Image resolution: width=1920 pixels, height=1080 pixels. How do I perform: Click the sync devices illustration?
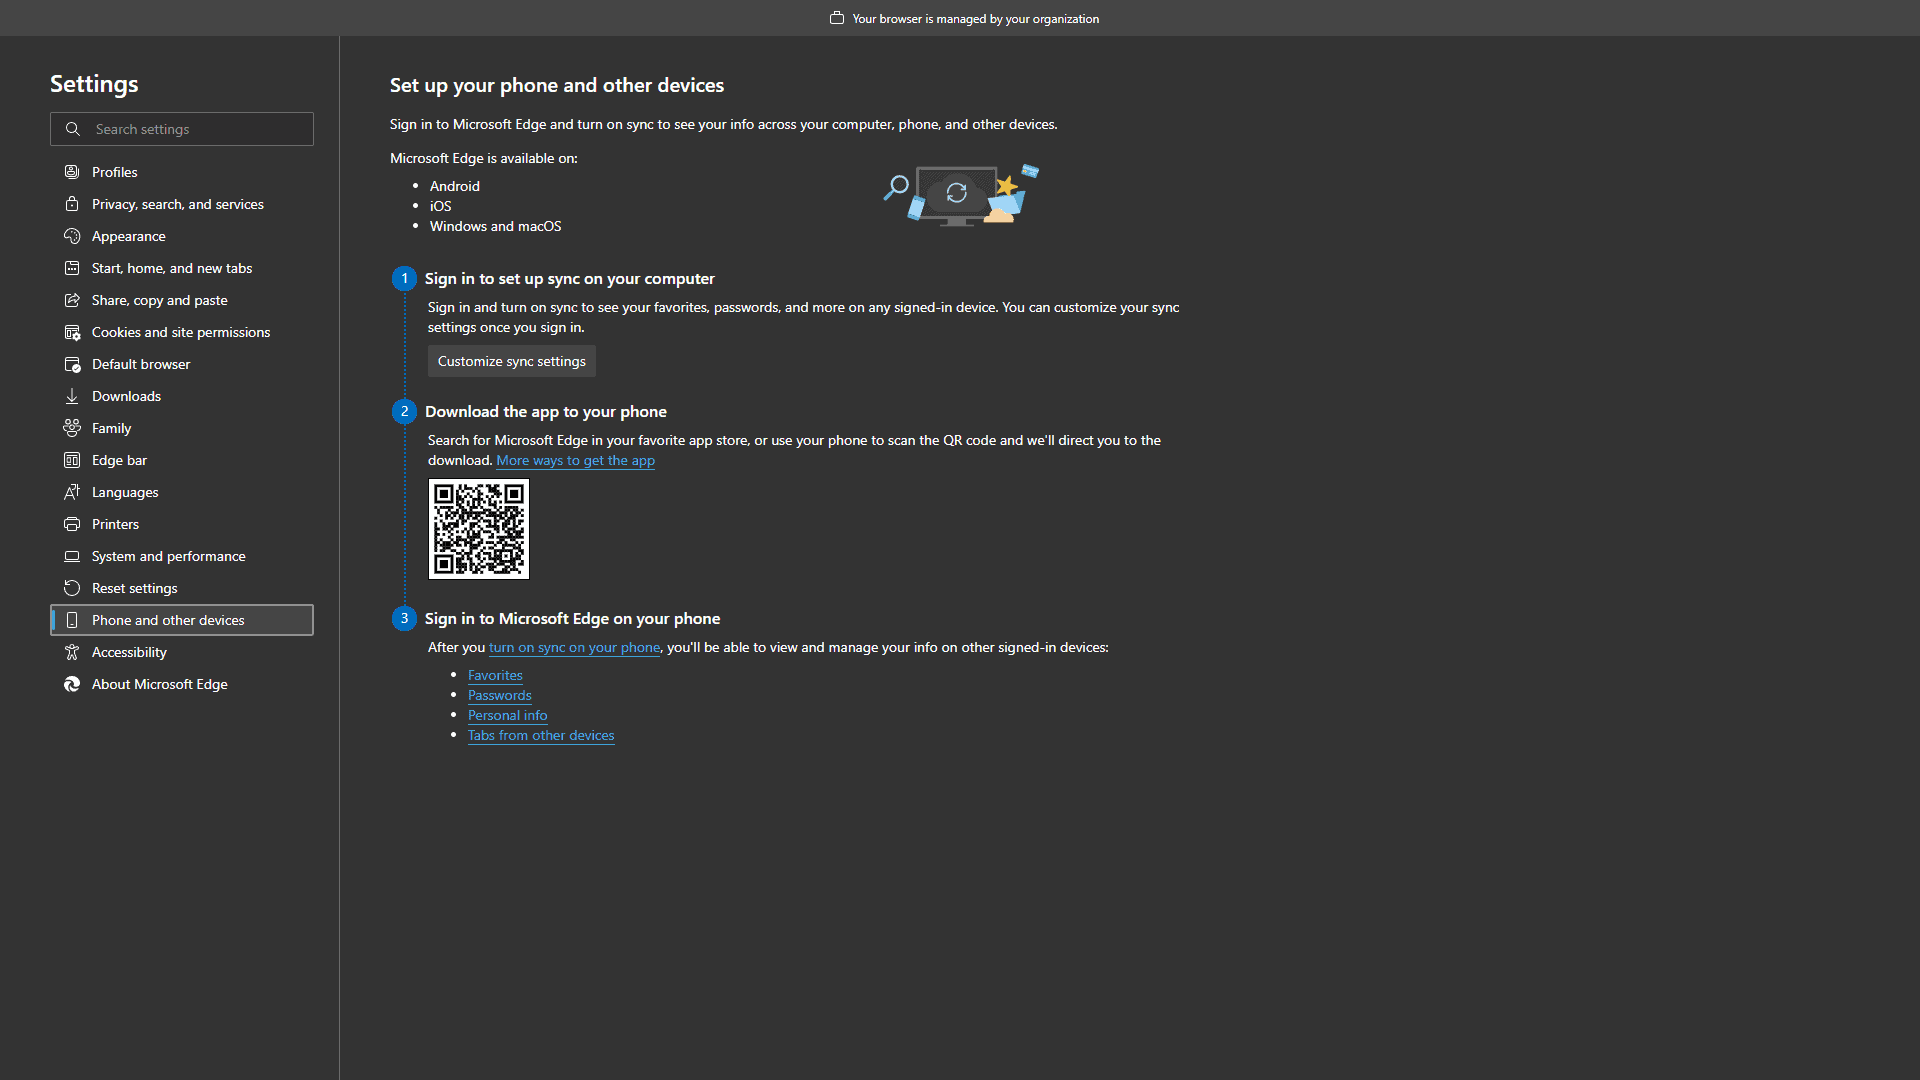(x=961, y=195)
